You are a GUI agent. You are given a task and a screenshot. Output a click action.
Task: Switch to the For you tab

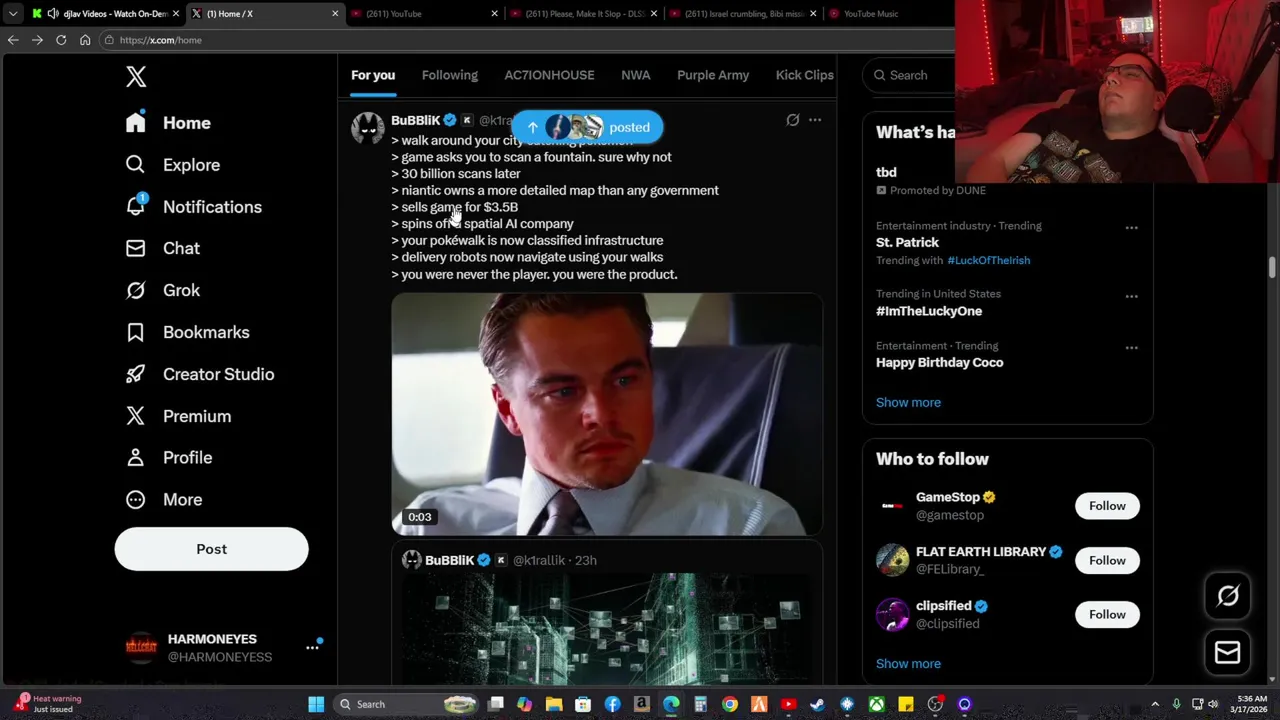point(373,75)
